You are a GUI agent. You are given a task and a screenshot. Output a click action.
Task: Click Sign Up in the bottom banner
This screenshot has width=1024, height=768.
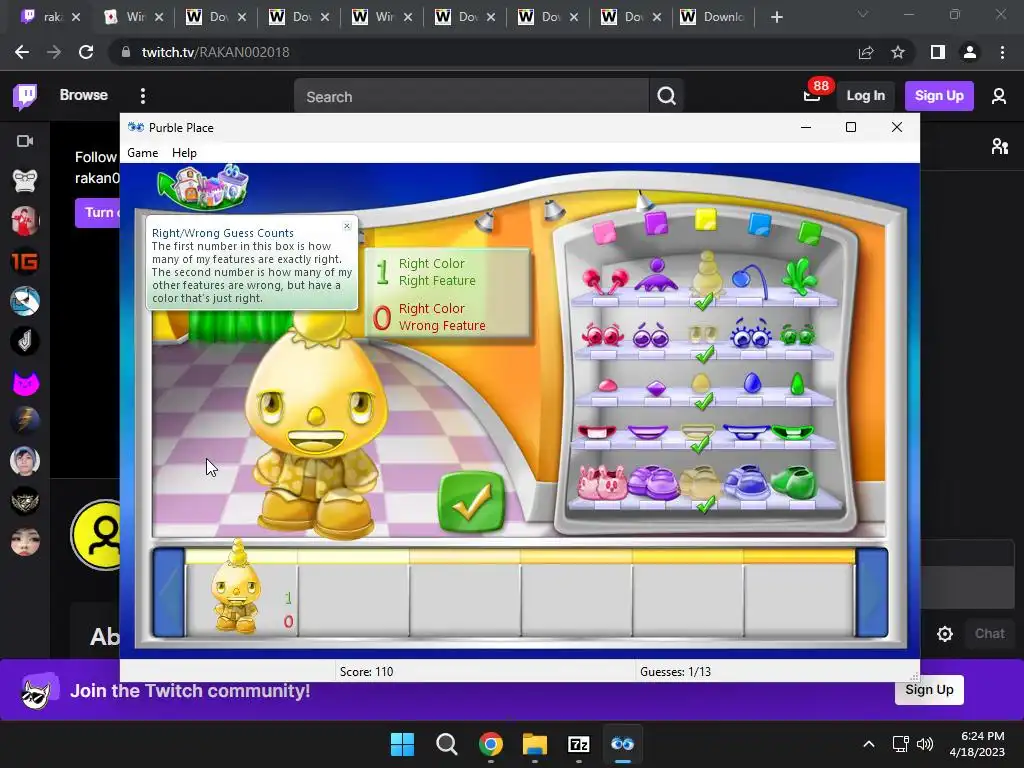coord(929,690)
